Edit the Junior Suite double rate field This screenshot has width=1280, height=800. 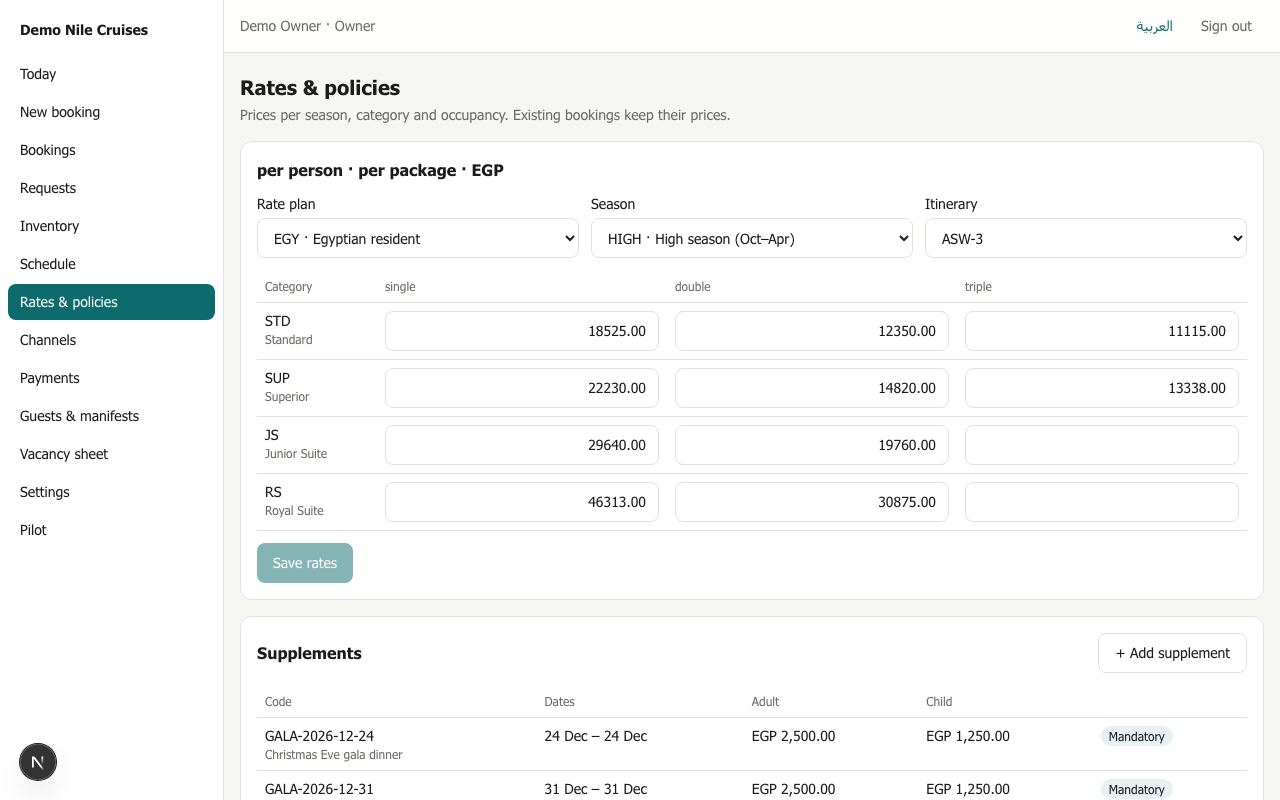coord(812,445)
